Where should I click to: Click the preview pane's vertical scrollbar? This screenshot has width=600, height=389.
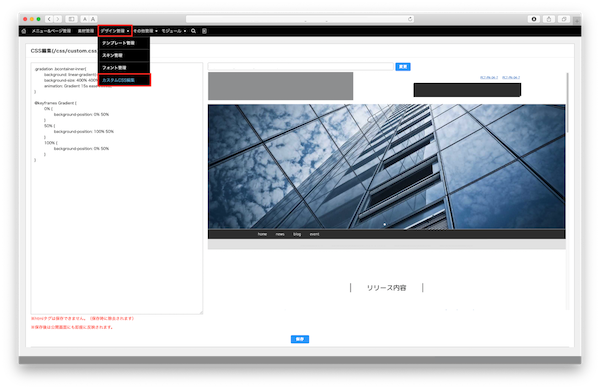click(567, 103)
